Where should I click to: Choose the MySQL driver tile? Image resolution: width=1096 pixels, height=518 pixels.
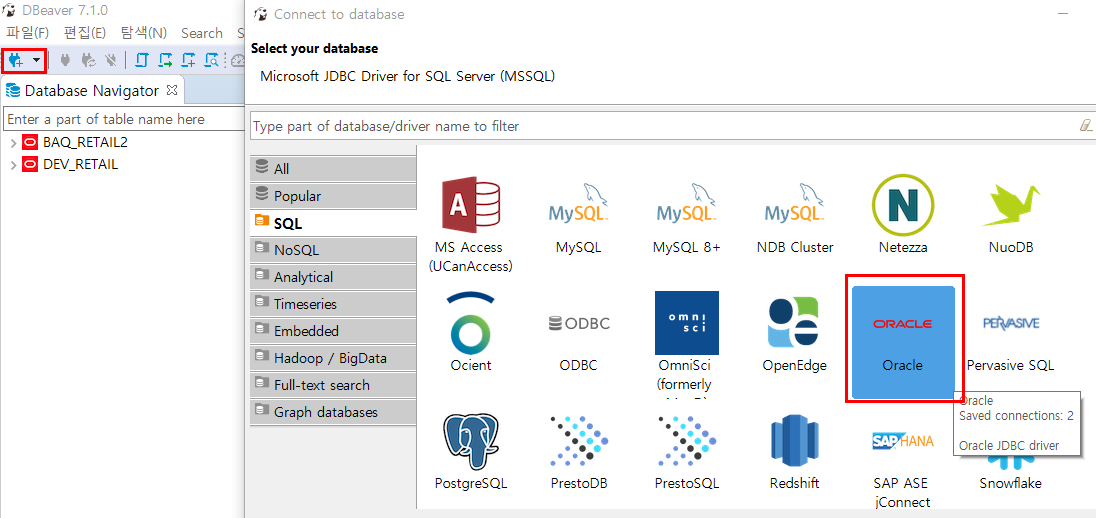click(x=579, y=217)
